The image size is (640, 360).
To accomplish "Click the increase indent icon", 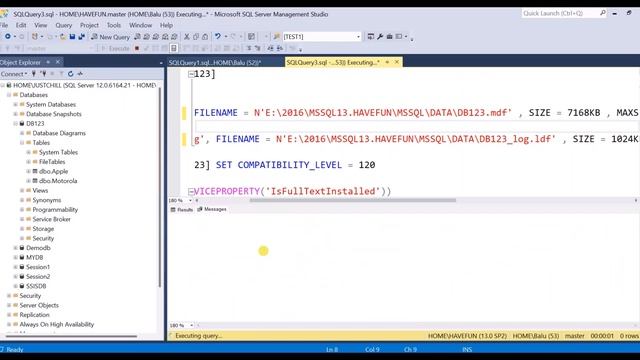I will pyautogui.click(x=280, y=48).
